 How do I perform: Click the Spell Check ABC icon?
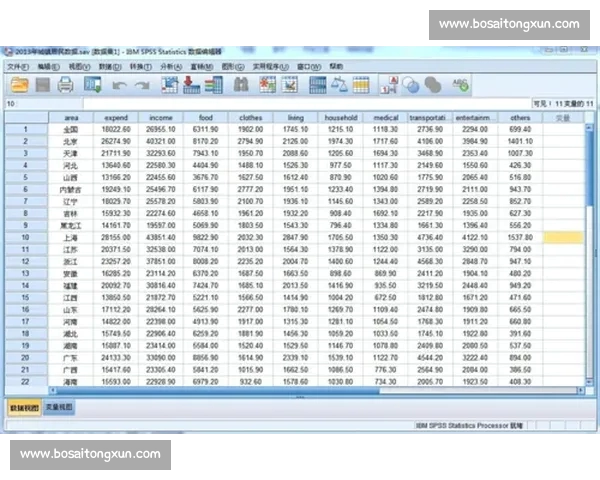pyautogui.click(x=460, y=86)
